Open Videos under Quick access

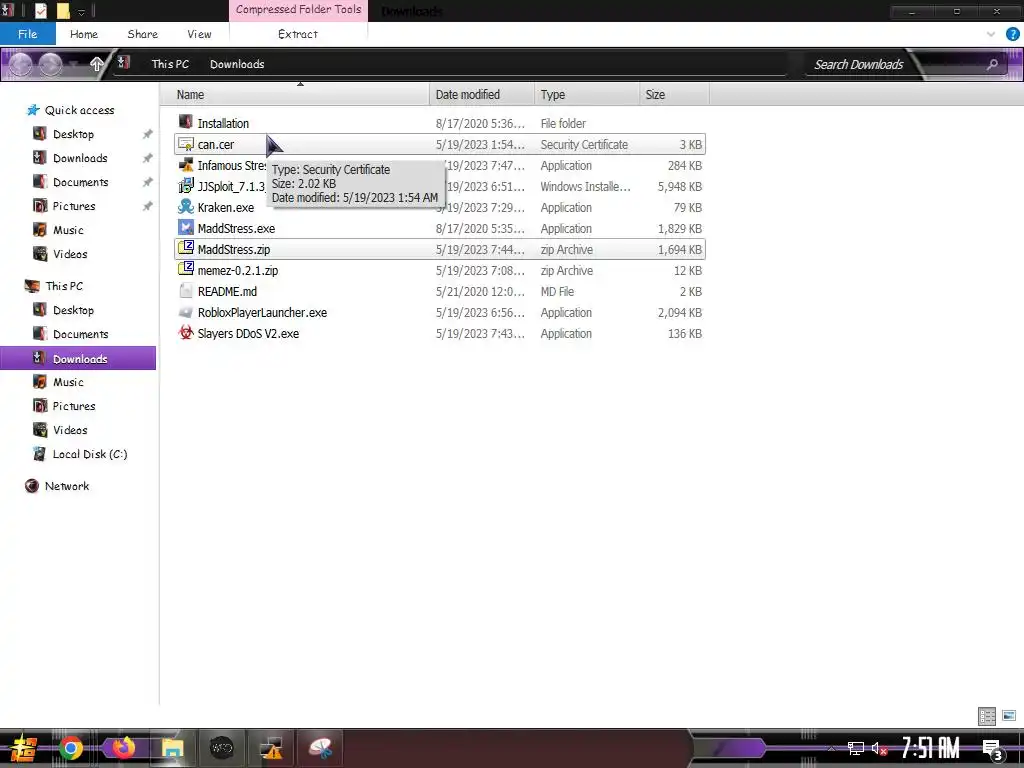coord(70,254)
